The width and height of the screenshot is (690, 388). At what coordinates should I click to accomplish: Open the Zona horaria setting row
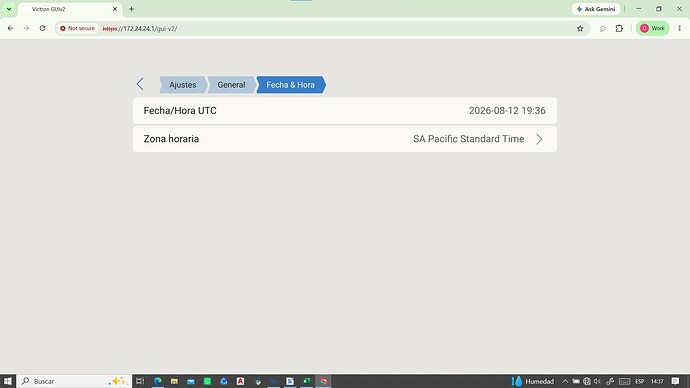[x=345, y=139]
